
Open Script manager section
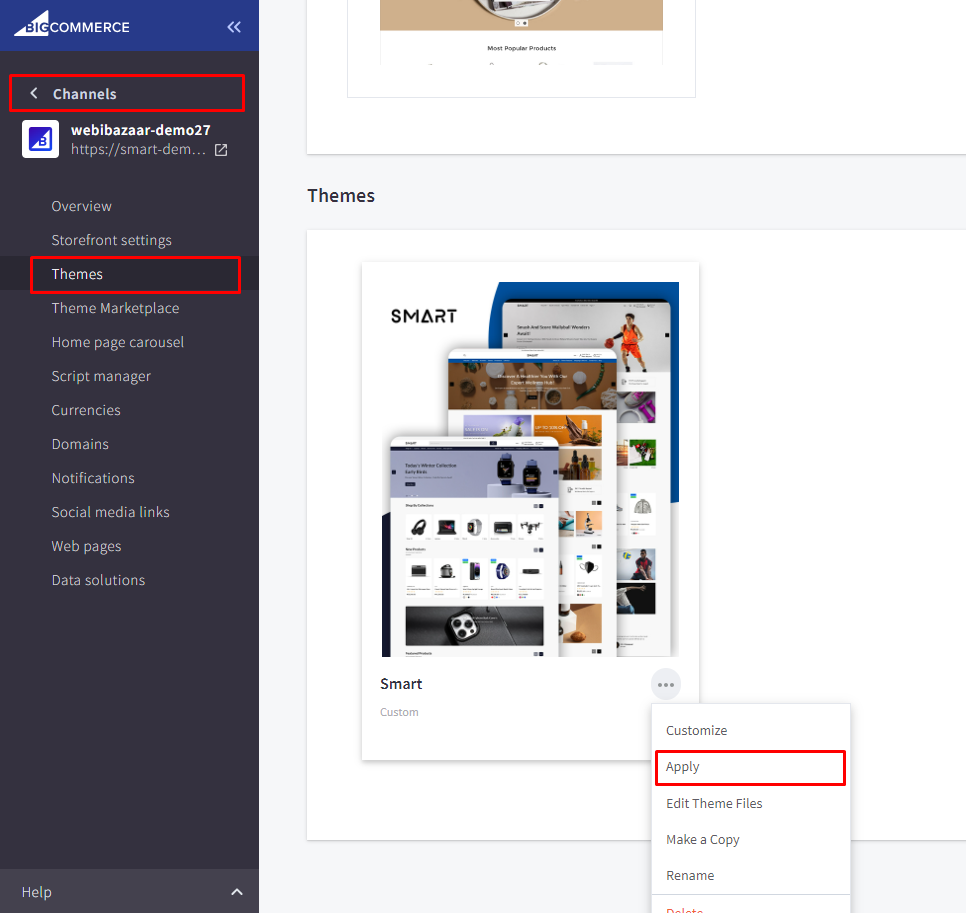pyautogui.click(x=101, y=376)
